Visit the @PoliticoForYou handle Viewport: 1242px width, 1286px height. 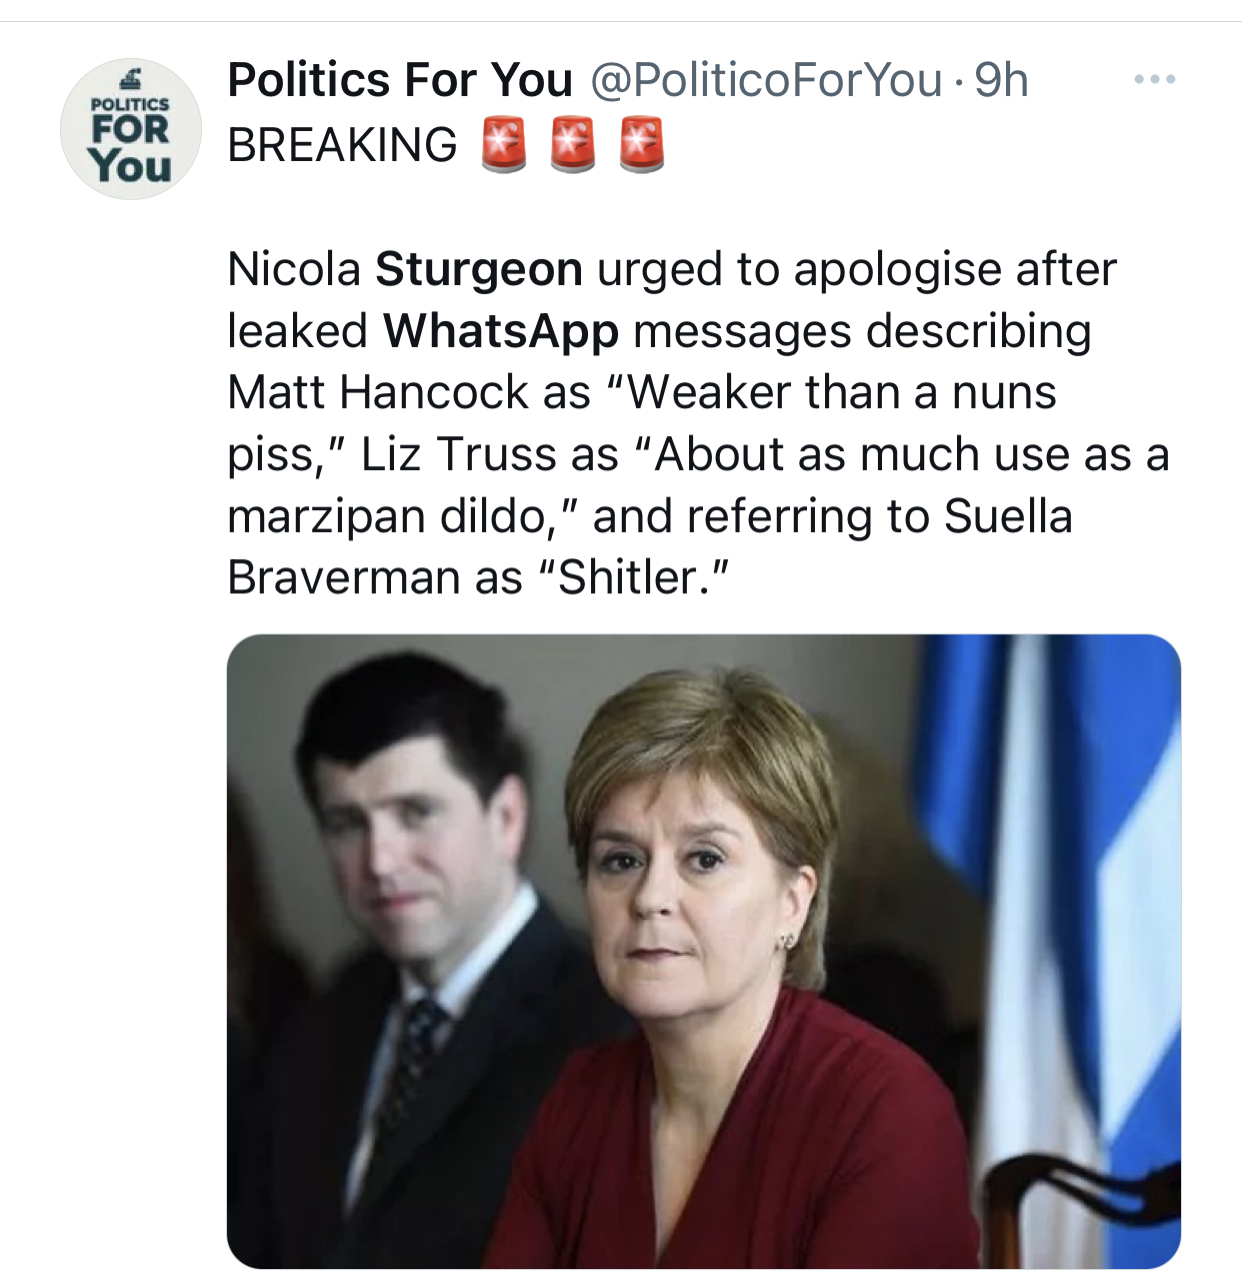pos(766,80)
